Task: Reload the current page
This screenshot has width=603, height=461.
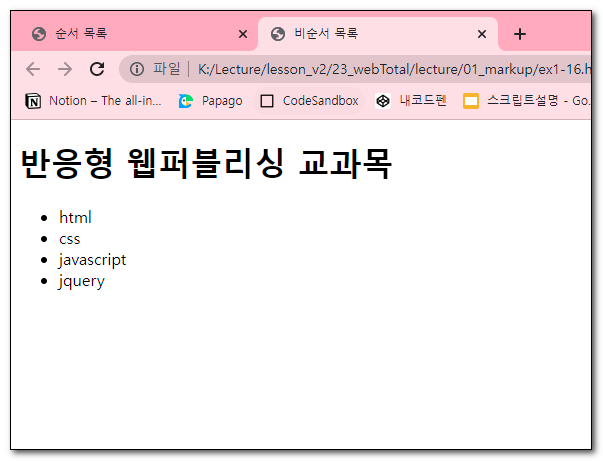Action: click(97, 69)
